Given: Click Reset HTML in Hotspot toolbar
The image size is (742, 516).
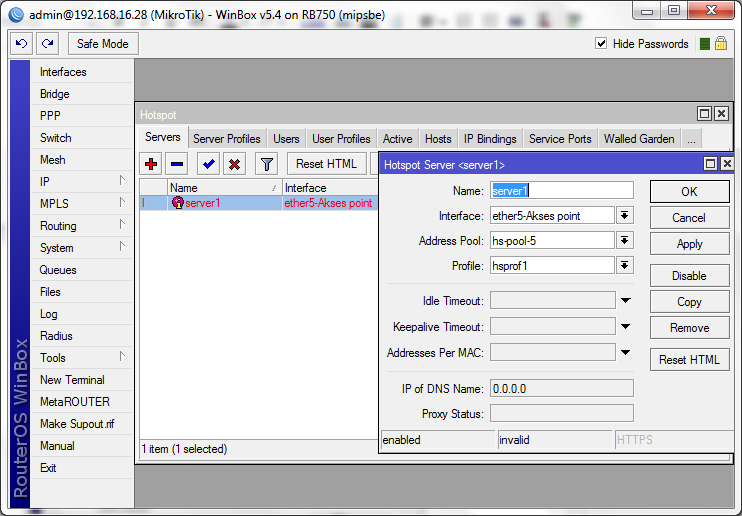Looking at the screenshot, I should tap(327, 164).
